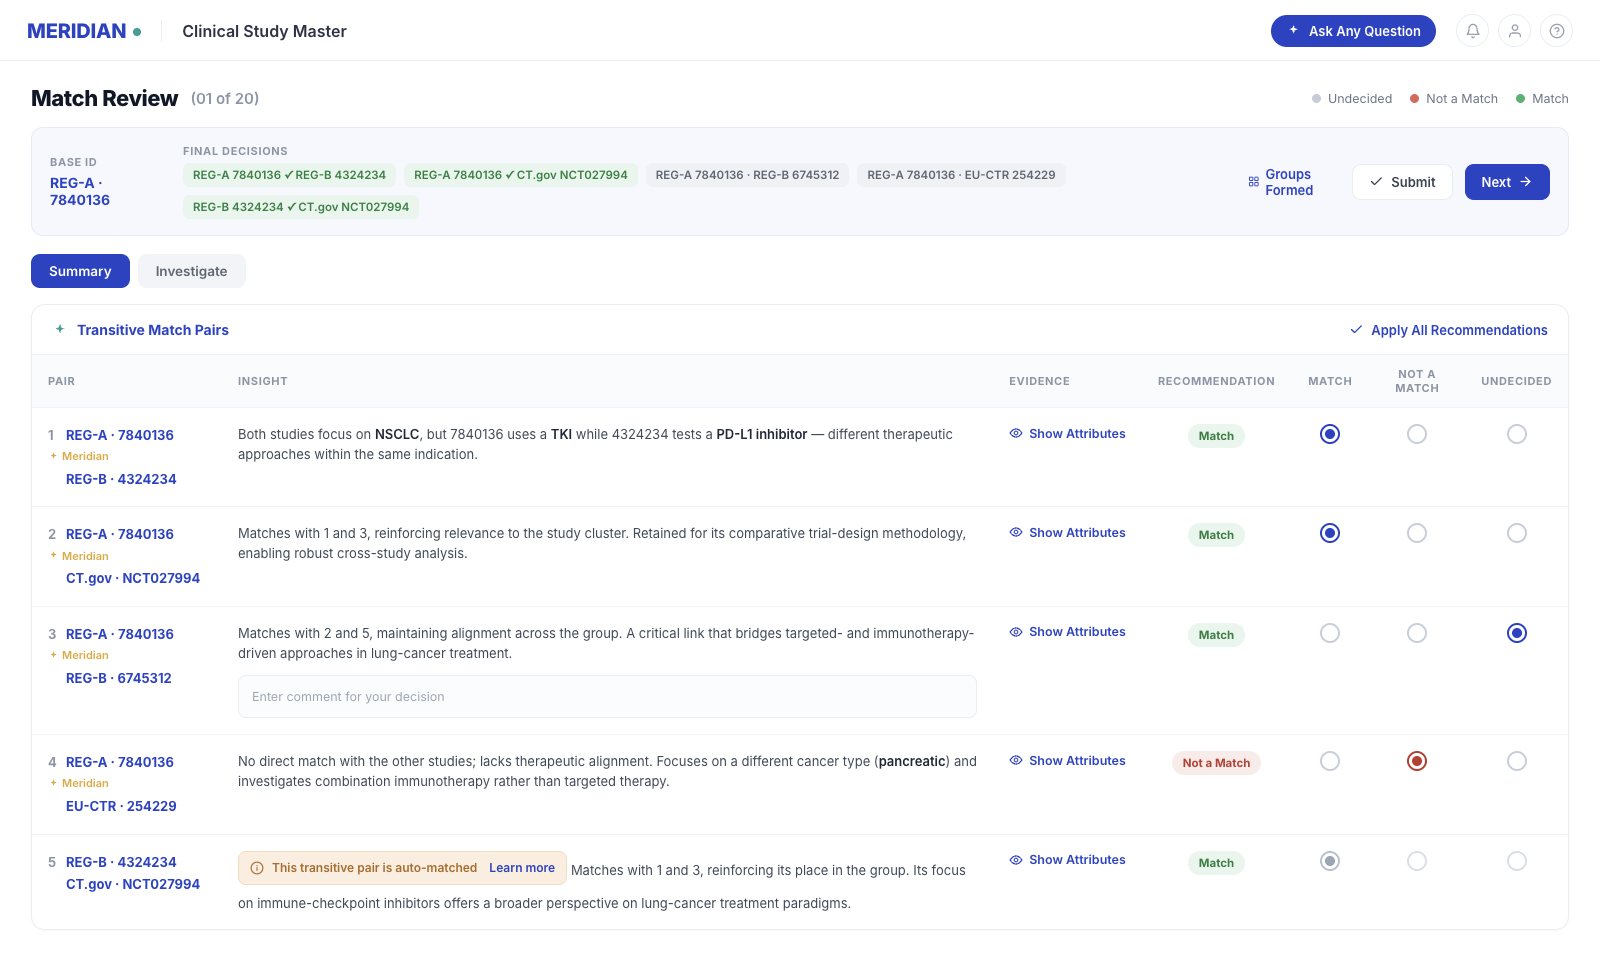Open the help question-mark icon
Viewport: 1600px width, 964px height.
(x=1557, y=31)
